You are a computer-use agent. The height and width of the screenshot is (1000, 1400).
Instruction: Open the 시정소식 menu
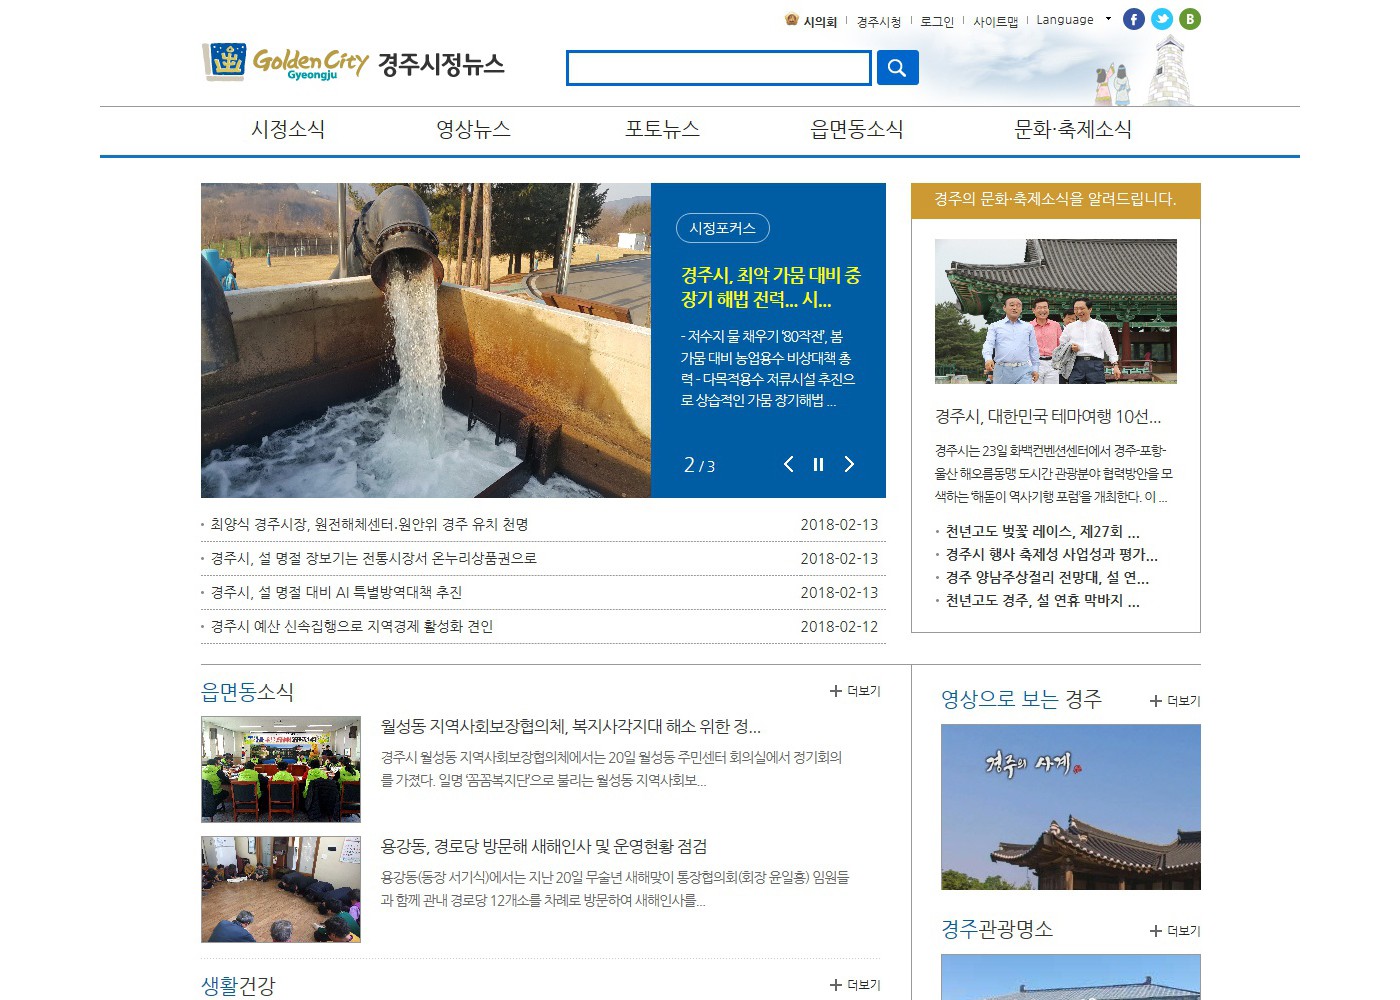[x=288, y=129]
